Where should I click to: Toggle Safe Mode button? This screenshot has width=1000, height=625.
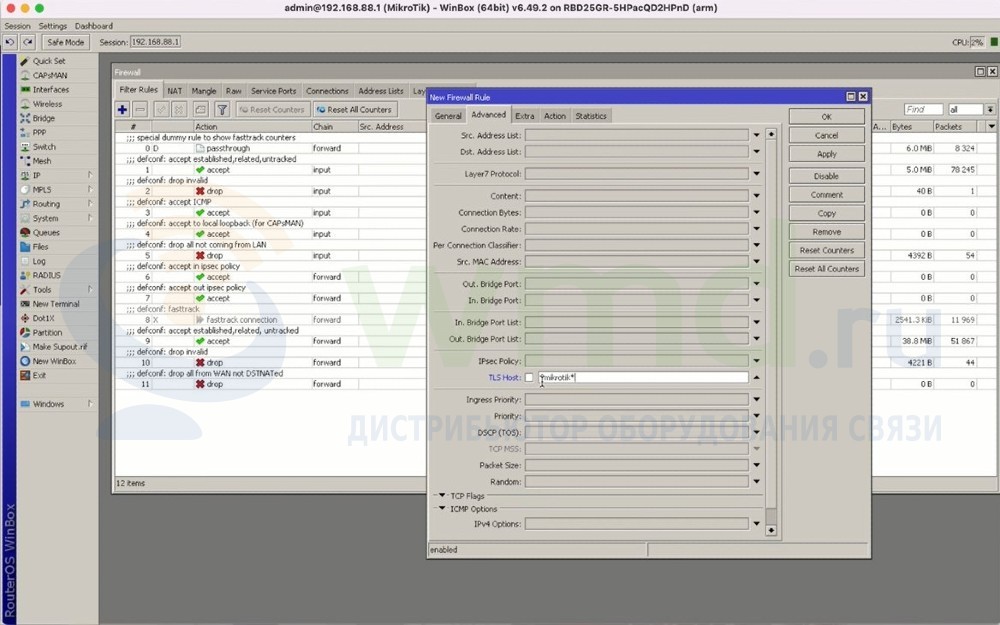(x=66, y=42)
